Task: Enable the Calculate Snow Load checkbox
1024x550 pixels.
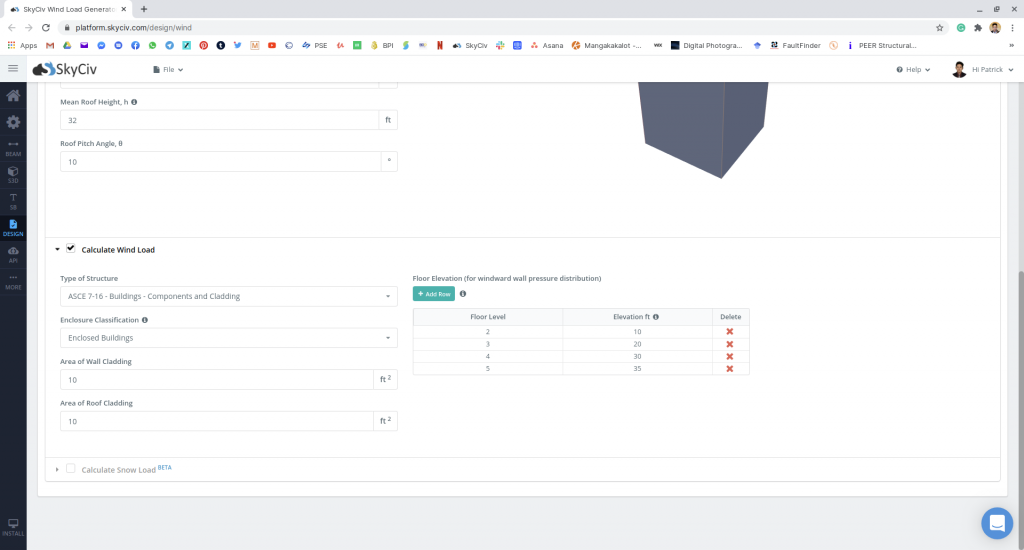Action: (x=71, y=468)
